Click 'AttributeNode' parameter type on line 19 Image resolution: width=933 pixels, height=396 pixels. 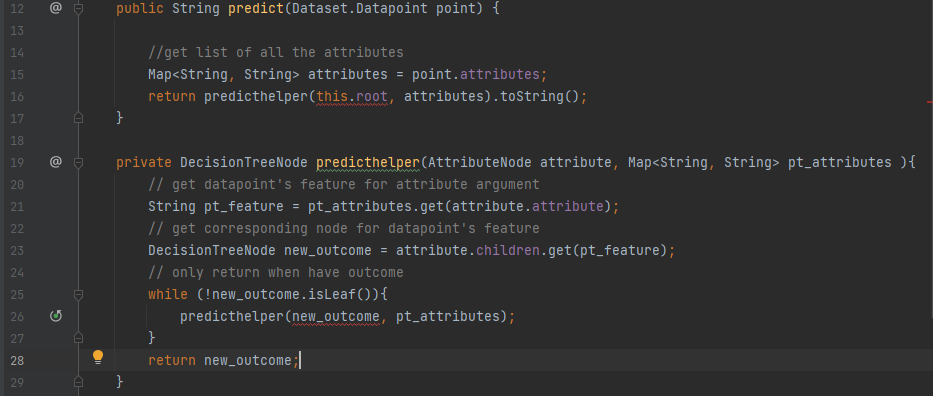point(480,162)
